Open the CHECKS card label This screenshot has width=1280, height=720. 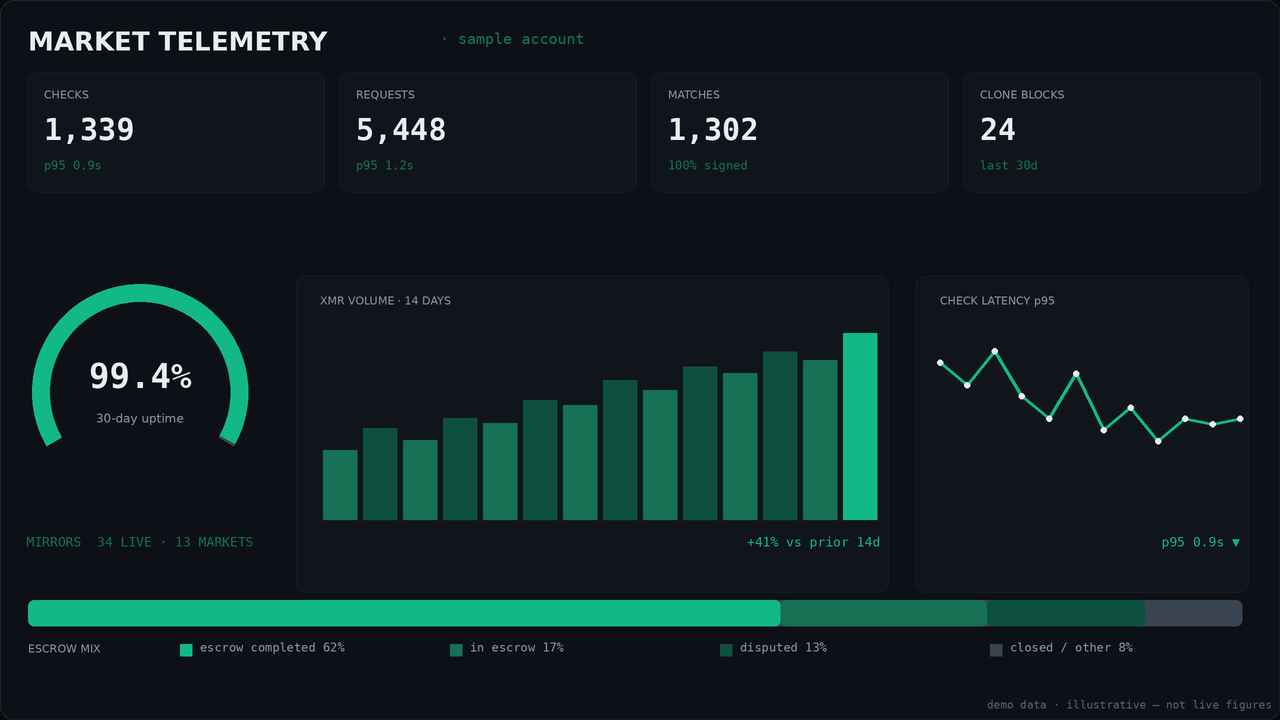[x=66, y=95]
